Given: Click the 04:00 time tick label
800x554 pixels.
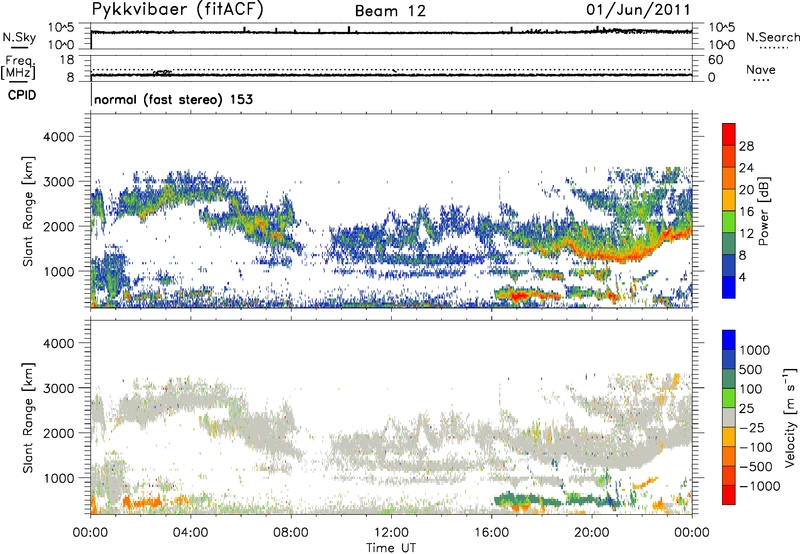Looking at the screenshot, I should 190,533.
